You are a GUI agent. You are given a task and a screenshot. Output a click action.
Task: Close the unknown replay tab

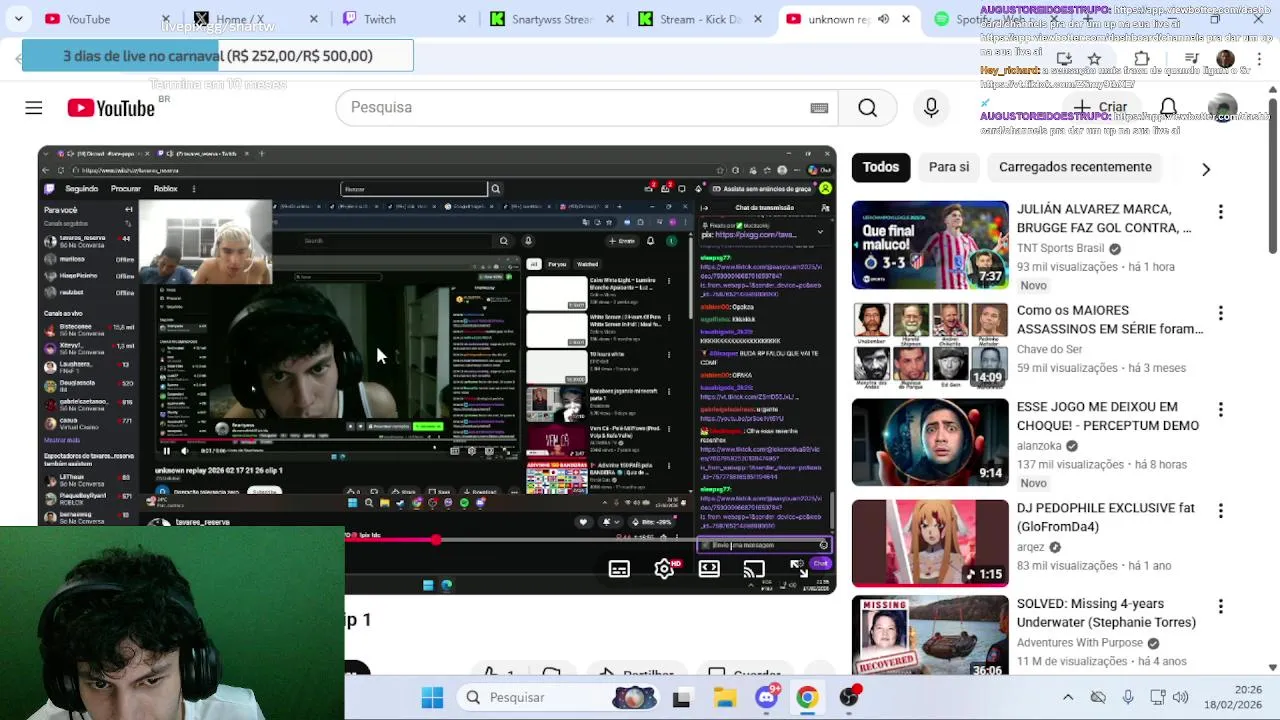pyautogui.click(x=906, y=19)
